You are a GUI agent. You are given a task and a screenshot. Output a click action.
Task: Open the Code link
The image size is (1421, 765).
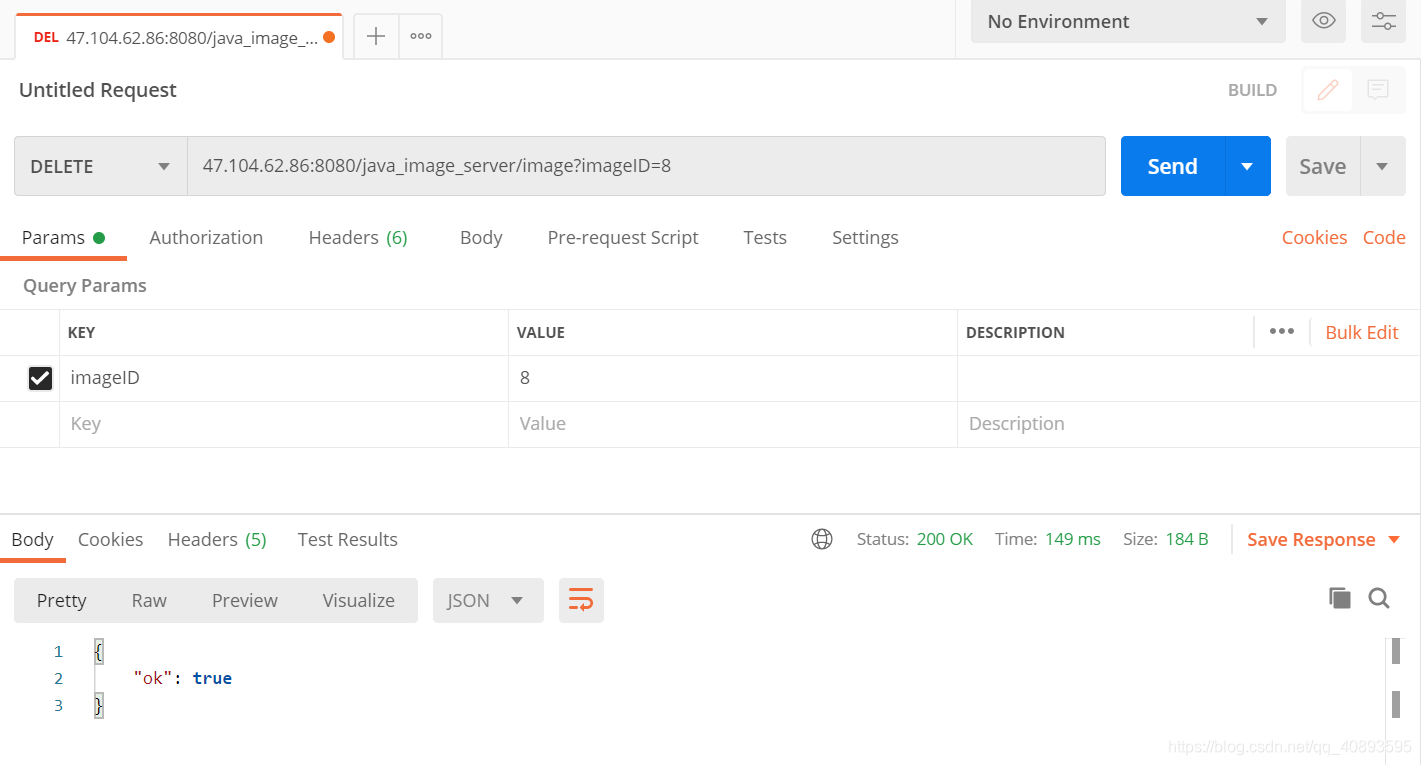click(1384, 237)
